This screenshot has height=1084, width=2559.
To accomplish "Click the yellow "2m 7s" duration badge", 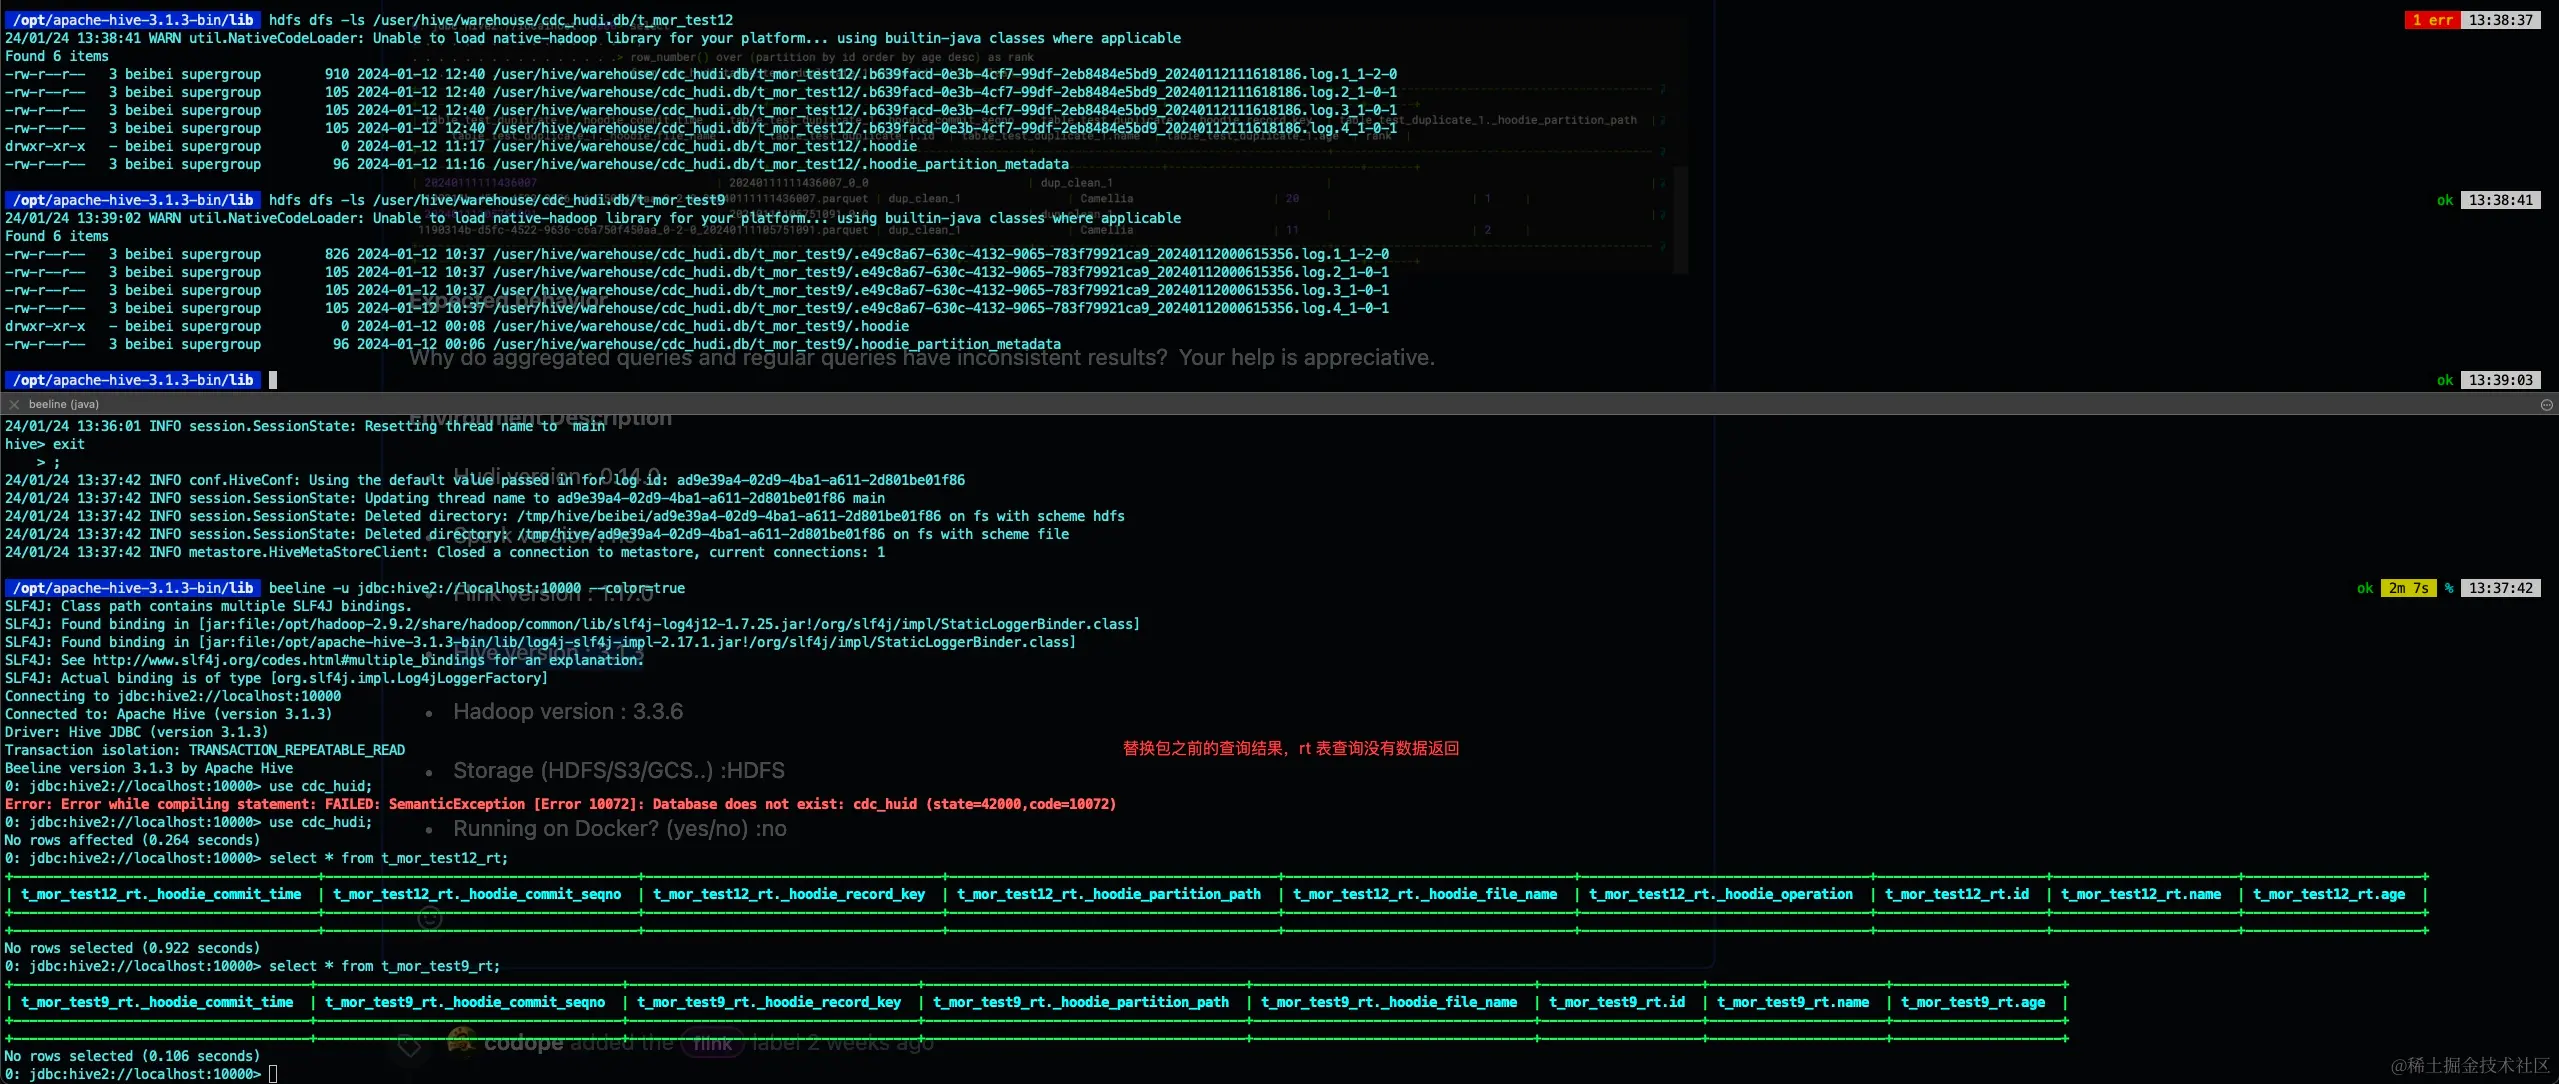I will click(x=2409, y=587).
